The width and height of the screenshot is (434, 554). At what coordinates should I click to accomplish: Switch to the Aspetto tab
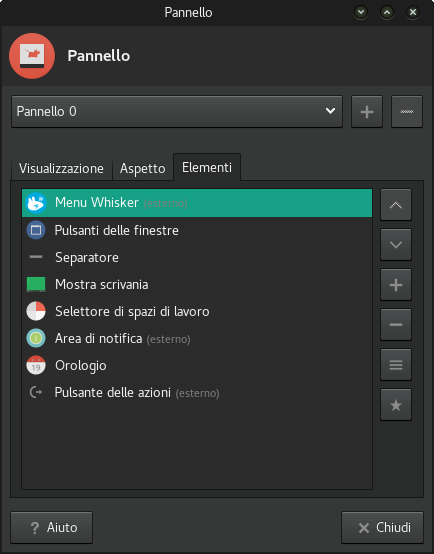click(142, 169)
